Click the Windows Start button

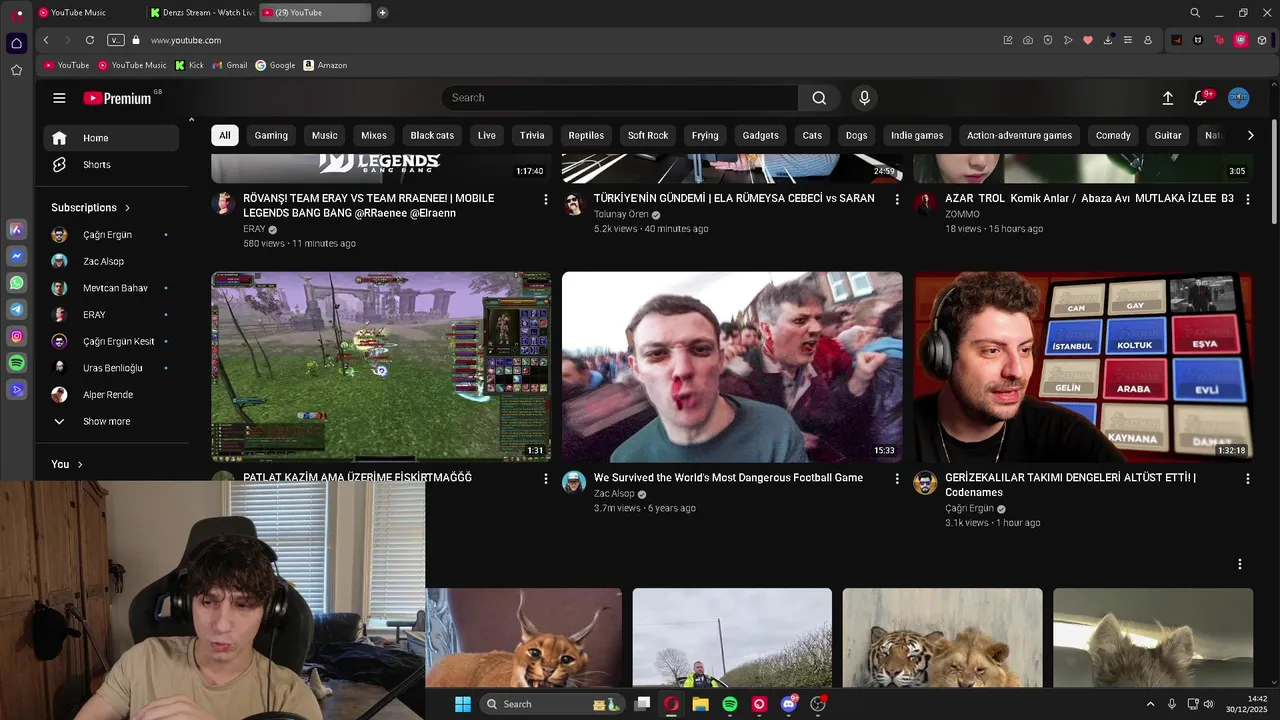(463, 704)
